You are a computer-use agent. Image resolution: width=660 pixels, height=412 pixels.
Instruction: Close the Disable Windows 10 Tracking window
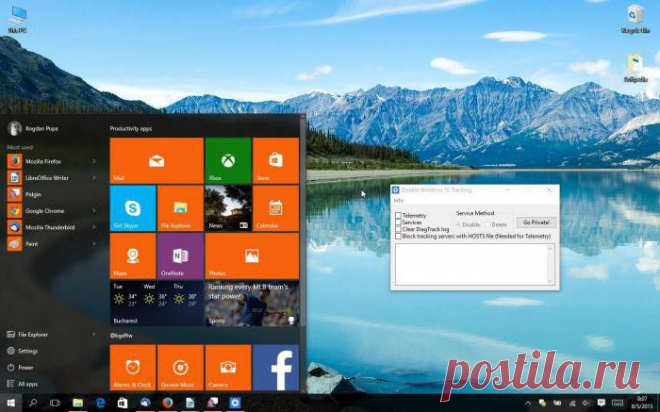[x=549, y=190]
